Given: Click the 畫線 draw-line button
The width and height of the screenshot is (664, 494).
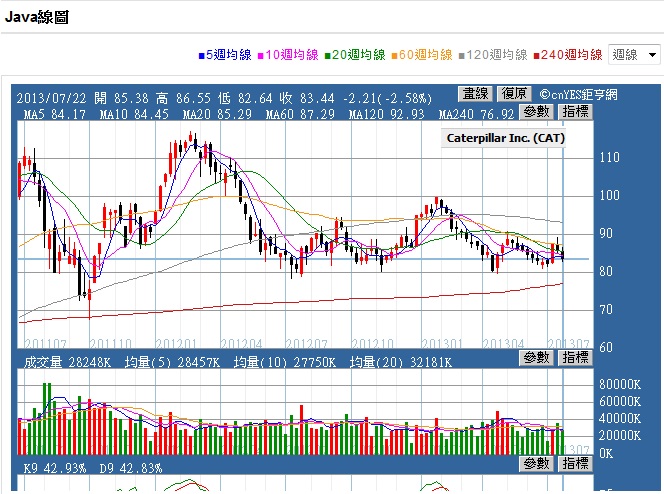Looking at the screenshot, I should [475, 94].
